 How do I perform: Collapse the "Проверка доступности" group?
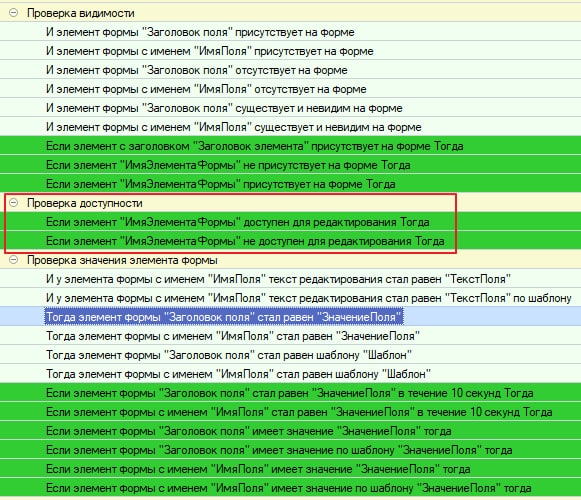pos(14,203)
